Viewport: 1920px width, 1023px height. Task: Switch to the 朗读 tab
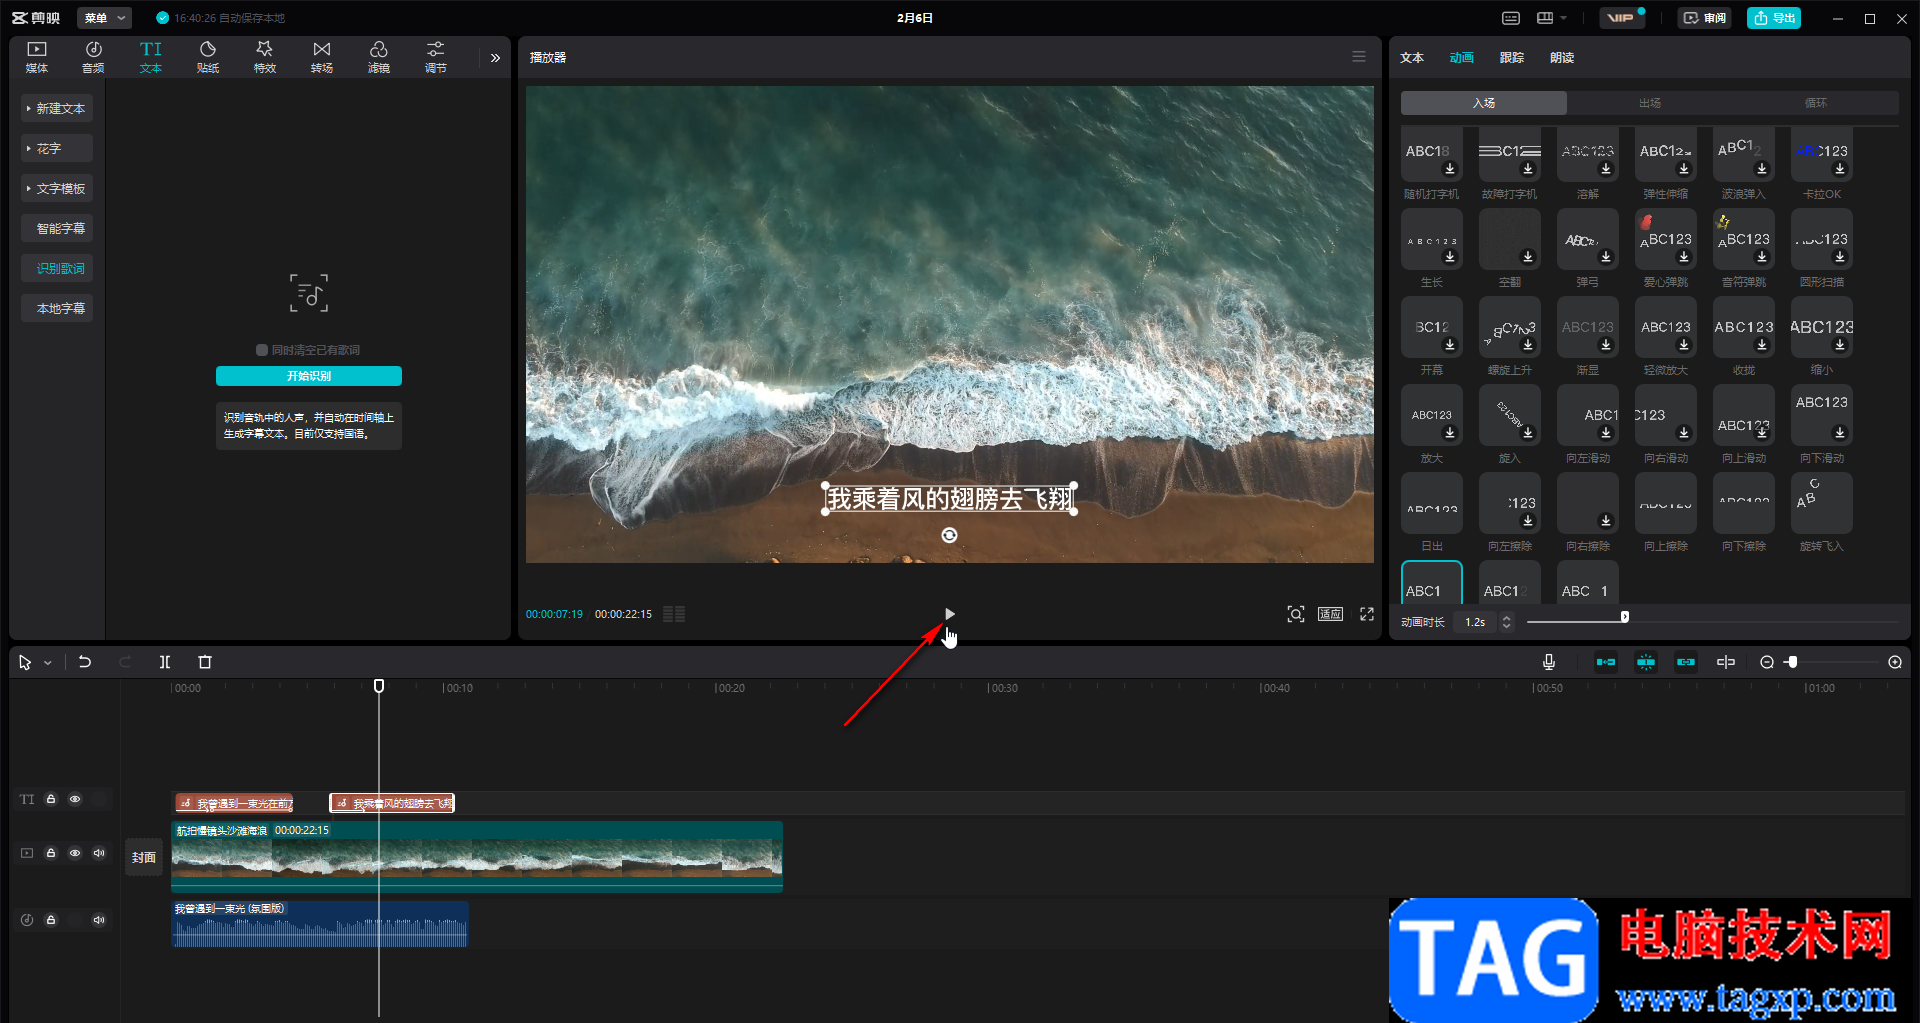[1562, 58]
